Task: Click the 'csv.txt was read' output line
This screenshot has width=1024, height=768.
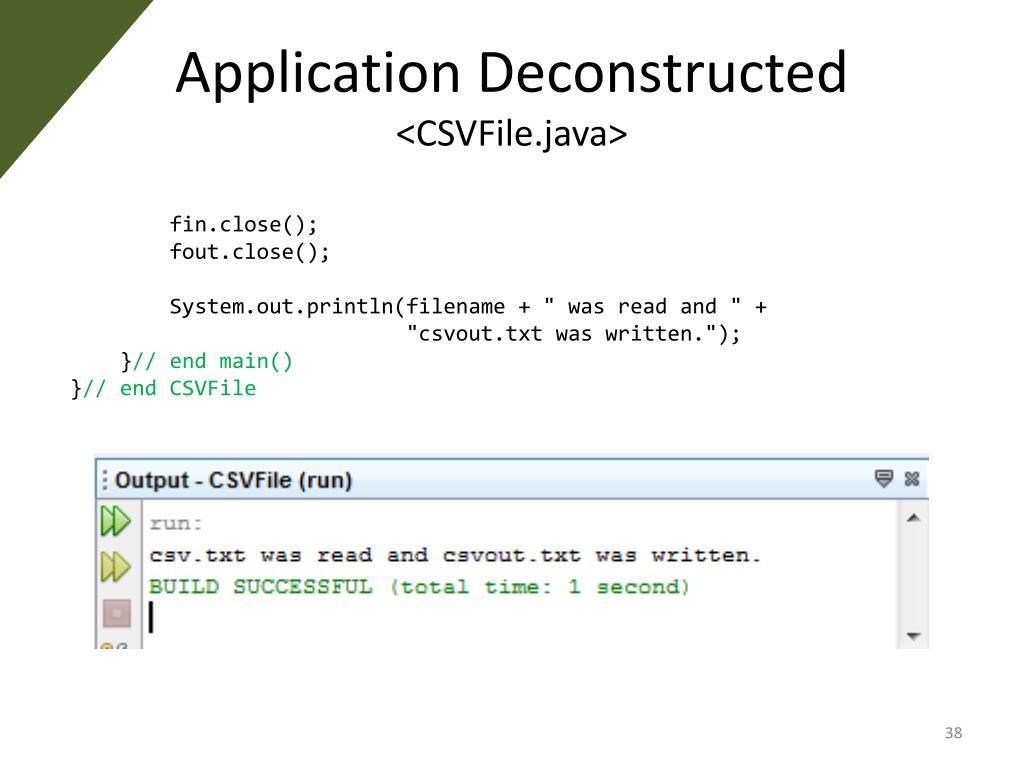Action: [x=455, y=556]
